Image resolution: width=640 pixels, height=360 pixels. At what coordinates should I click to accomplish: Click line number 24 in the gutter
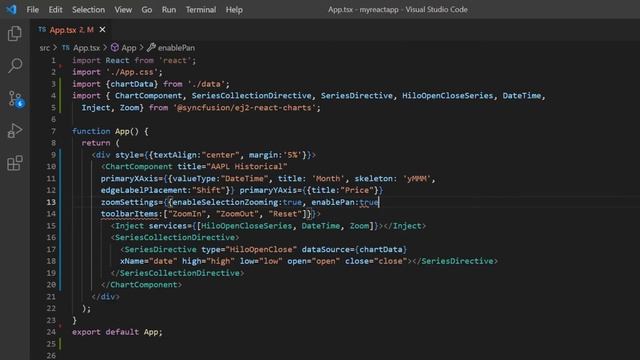coord(51,332)
